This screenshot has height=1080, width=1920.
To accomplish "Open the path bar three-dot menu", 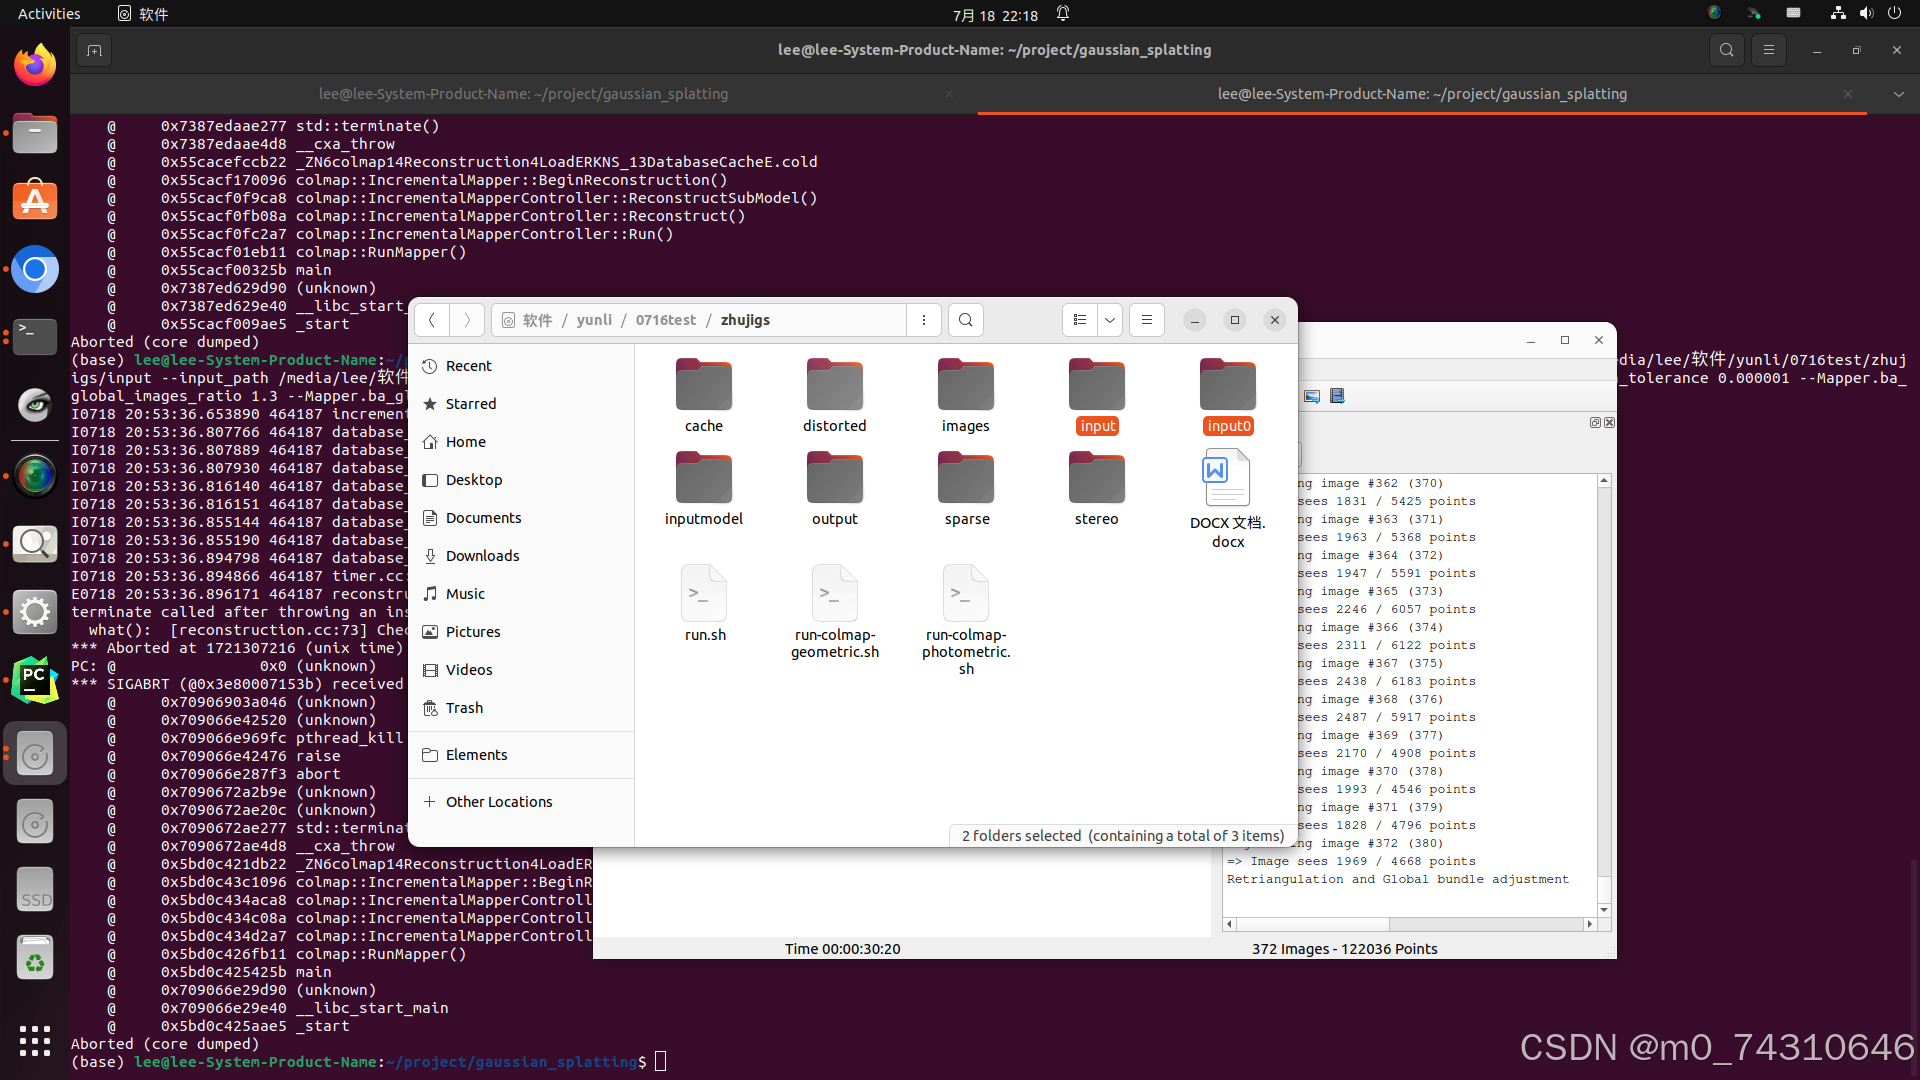I will click(x=924, y=320).
